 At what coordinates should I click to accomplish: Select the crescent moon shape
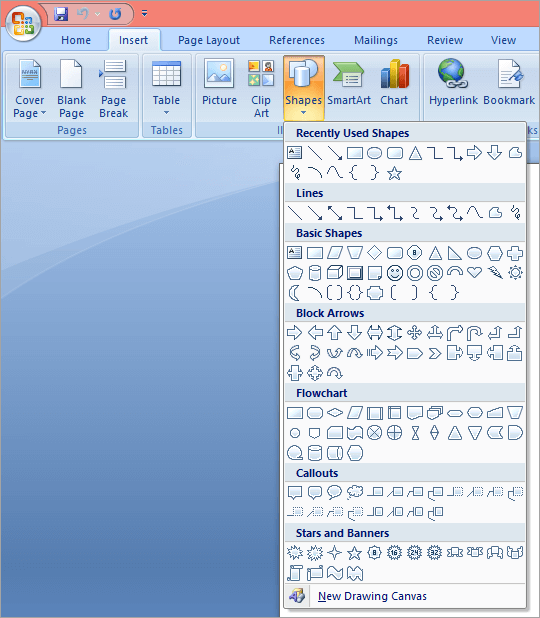click(x=294, y=293)
